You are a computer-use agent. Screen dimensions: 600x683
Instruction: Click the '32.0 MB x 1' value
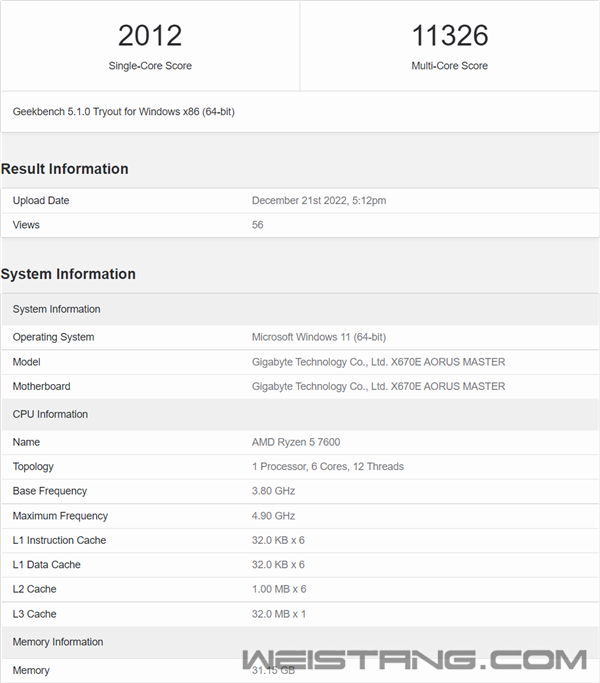click(279, 614)
